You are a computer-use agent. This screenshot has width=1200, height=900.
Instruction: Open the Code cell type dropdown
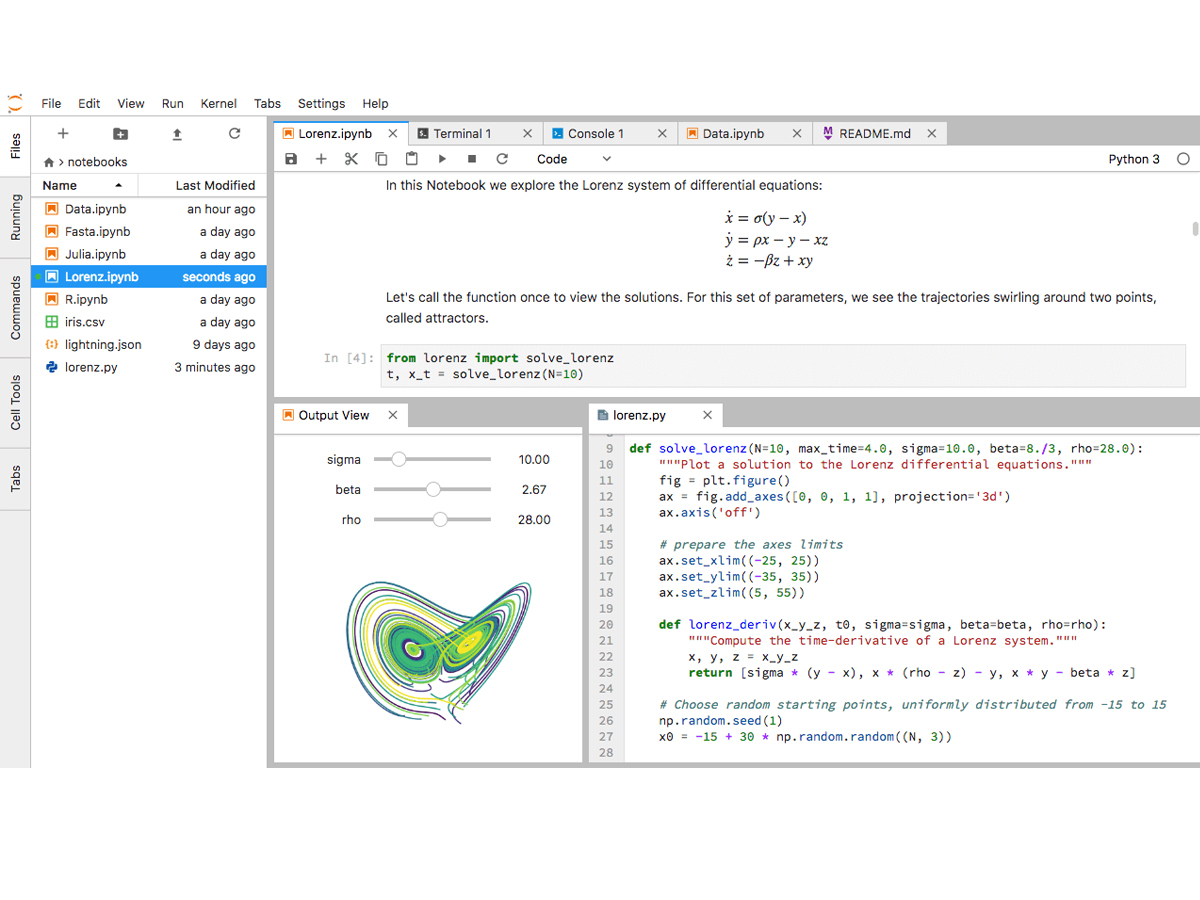coord(574,159)
